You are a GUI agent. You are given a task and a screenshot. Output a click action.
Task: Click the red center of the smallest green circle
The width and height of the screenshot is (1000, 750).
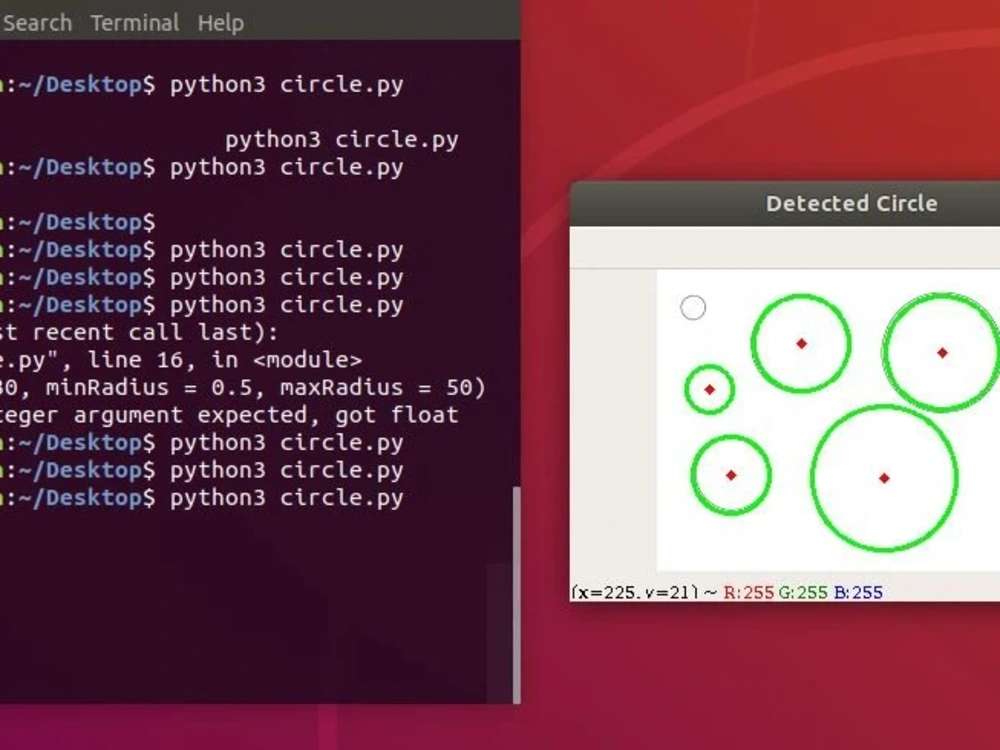[710, 390]
